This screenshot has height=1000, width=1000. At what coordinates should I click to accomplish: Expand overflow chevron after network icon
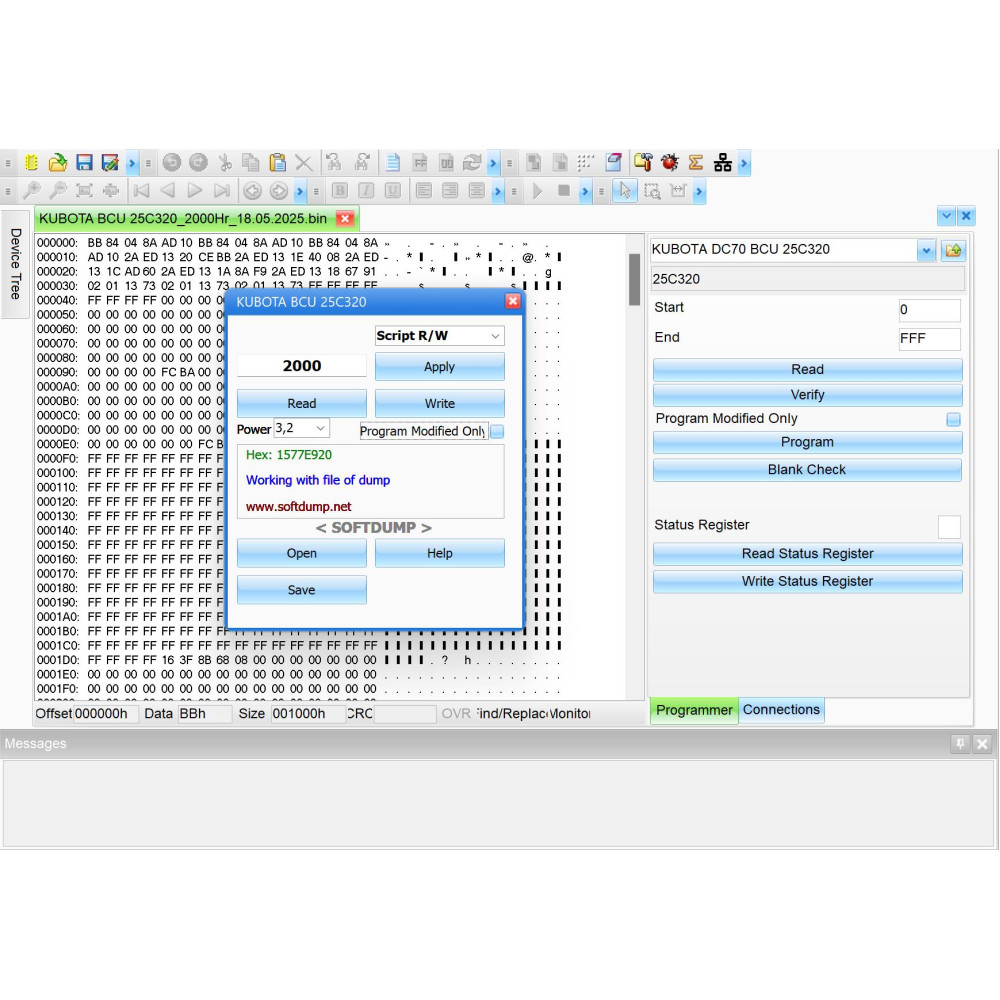click(x=744, y=163)
